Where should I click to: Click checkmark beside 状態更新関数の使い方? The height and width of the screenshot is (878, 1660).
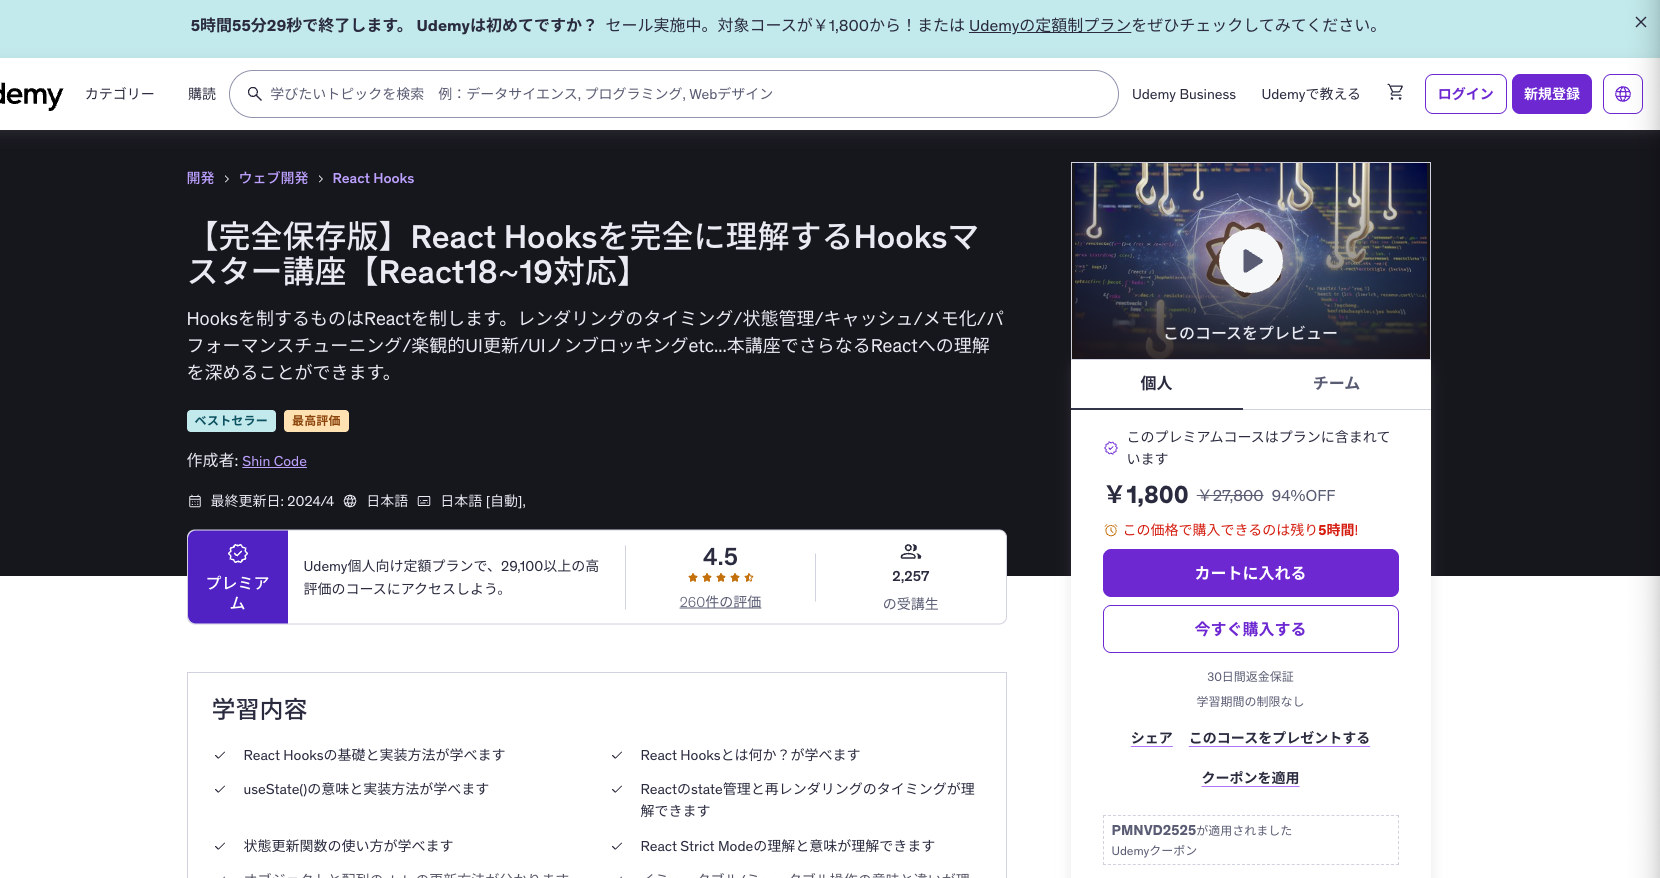tap(220, 846)
